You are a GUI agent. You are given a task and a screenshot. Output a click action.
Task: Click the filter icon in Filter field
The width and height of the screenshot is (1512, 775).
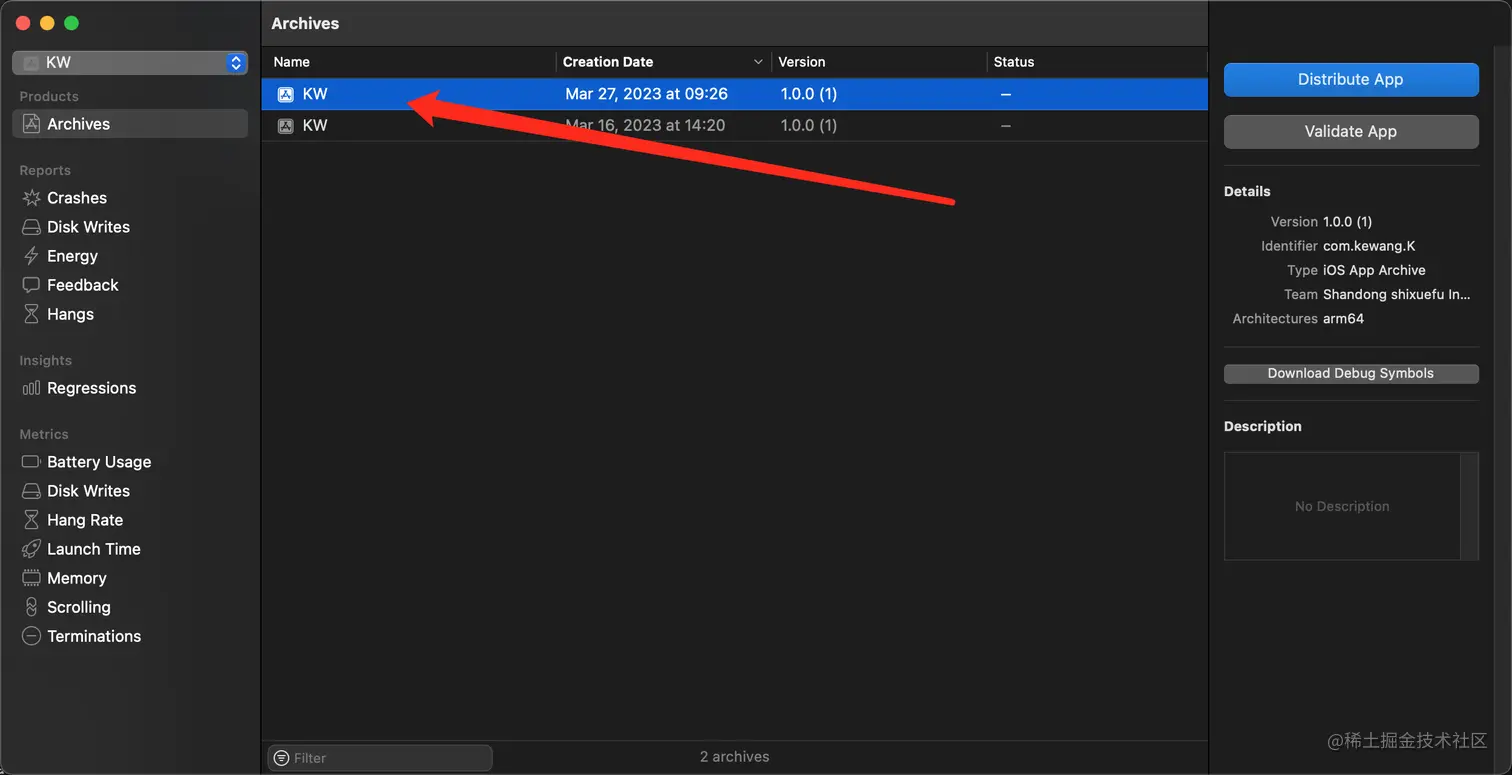pos(282,758)
